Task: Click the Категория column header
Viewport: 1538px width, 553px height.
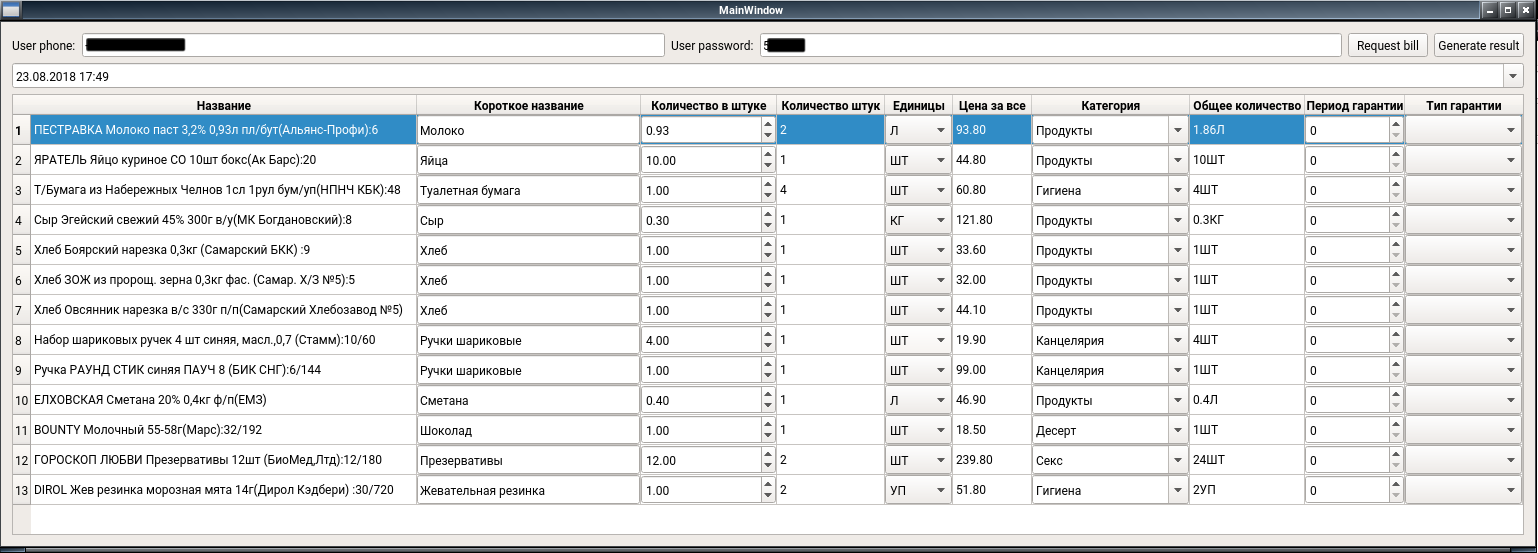Action: pyautogui.click(x=1110, y=105)
